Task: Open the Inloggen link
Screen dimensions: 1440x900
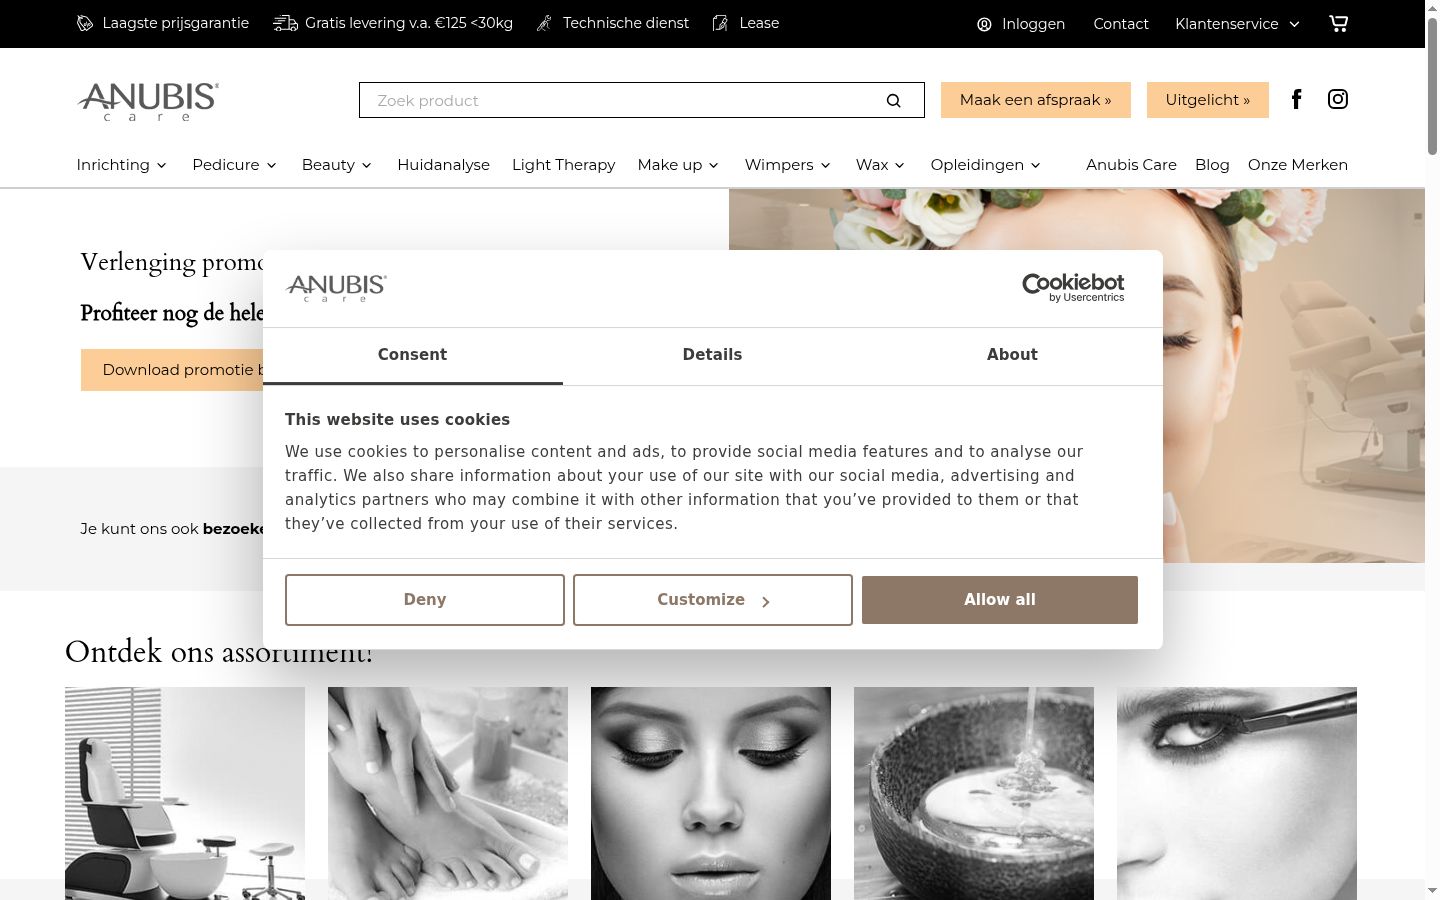Action: pyautogui.click(x=1033, y=24)
